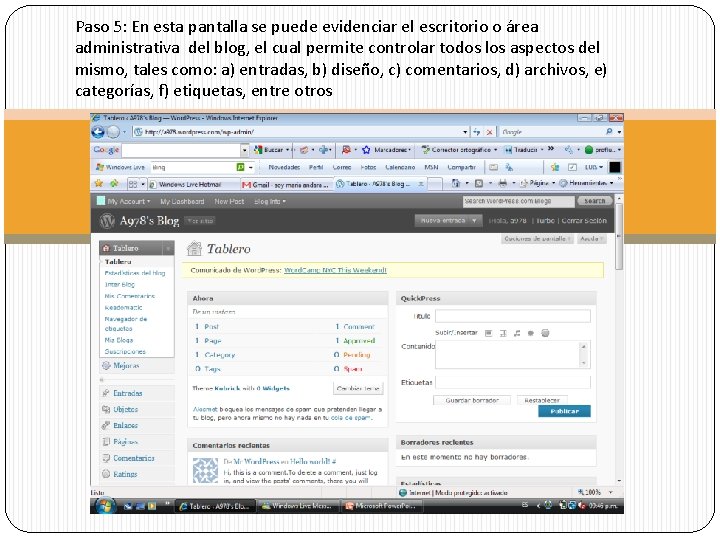Screen dimensions: 720x540
Task: Click the Refresh icon beside address bar
Action: click(477, 132)
